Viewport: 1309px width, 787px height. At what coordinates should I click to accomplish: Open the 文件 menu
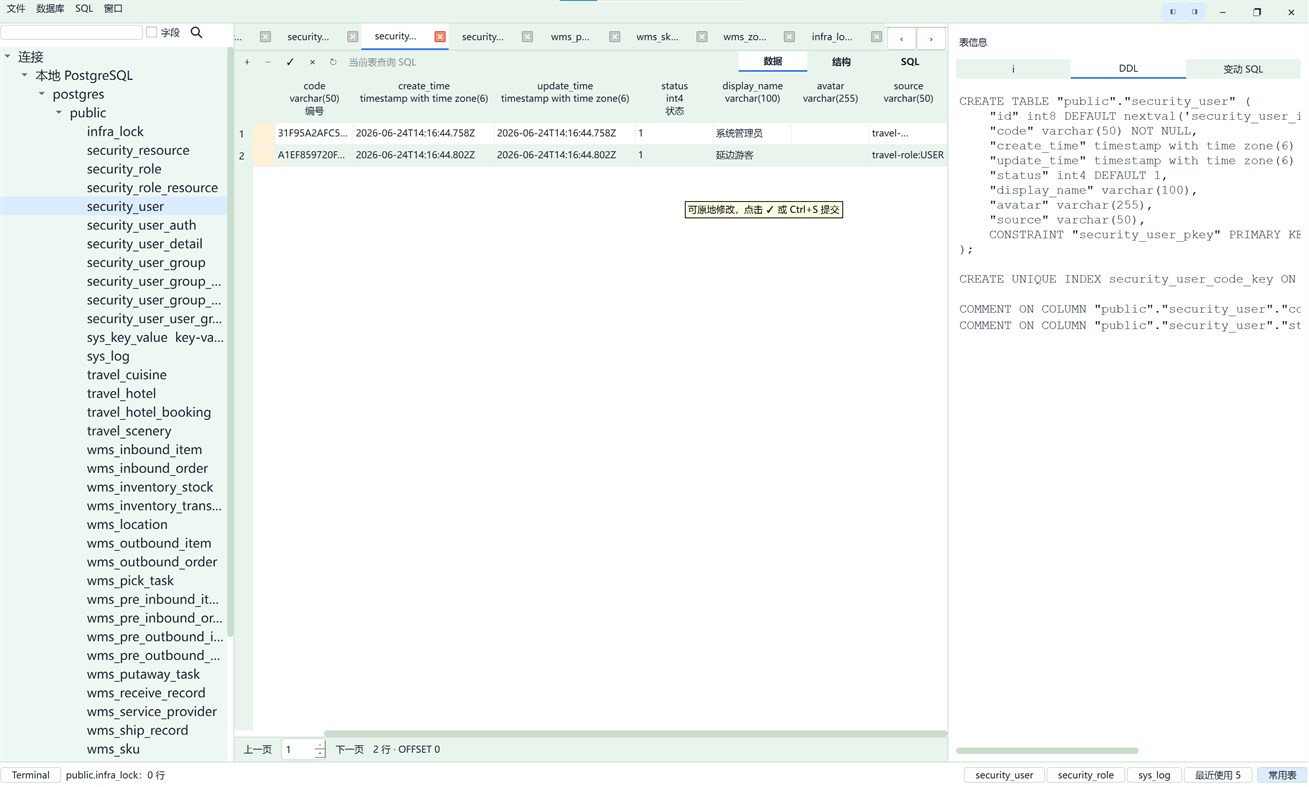click(16, 9)
